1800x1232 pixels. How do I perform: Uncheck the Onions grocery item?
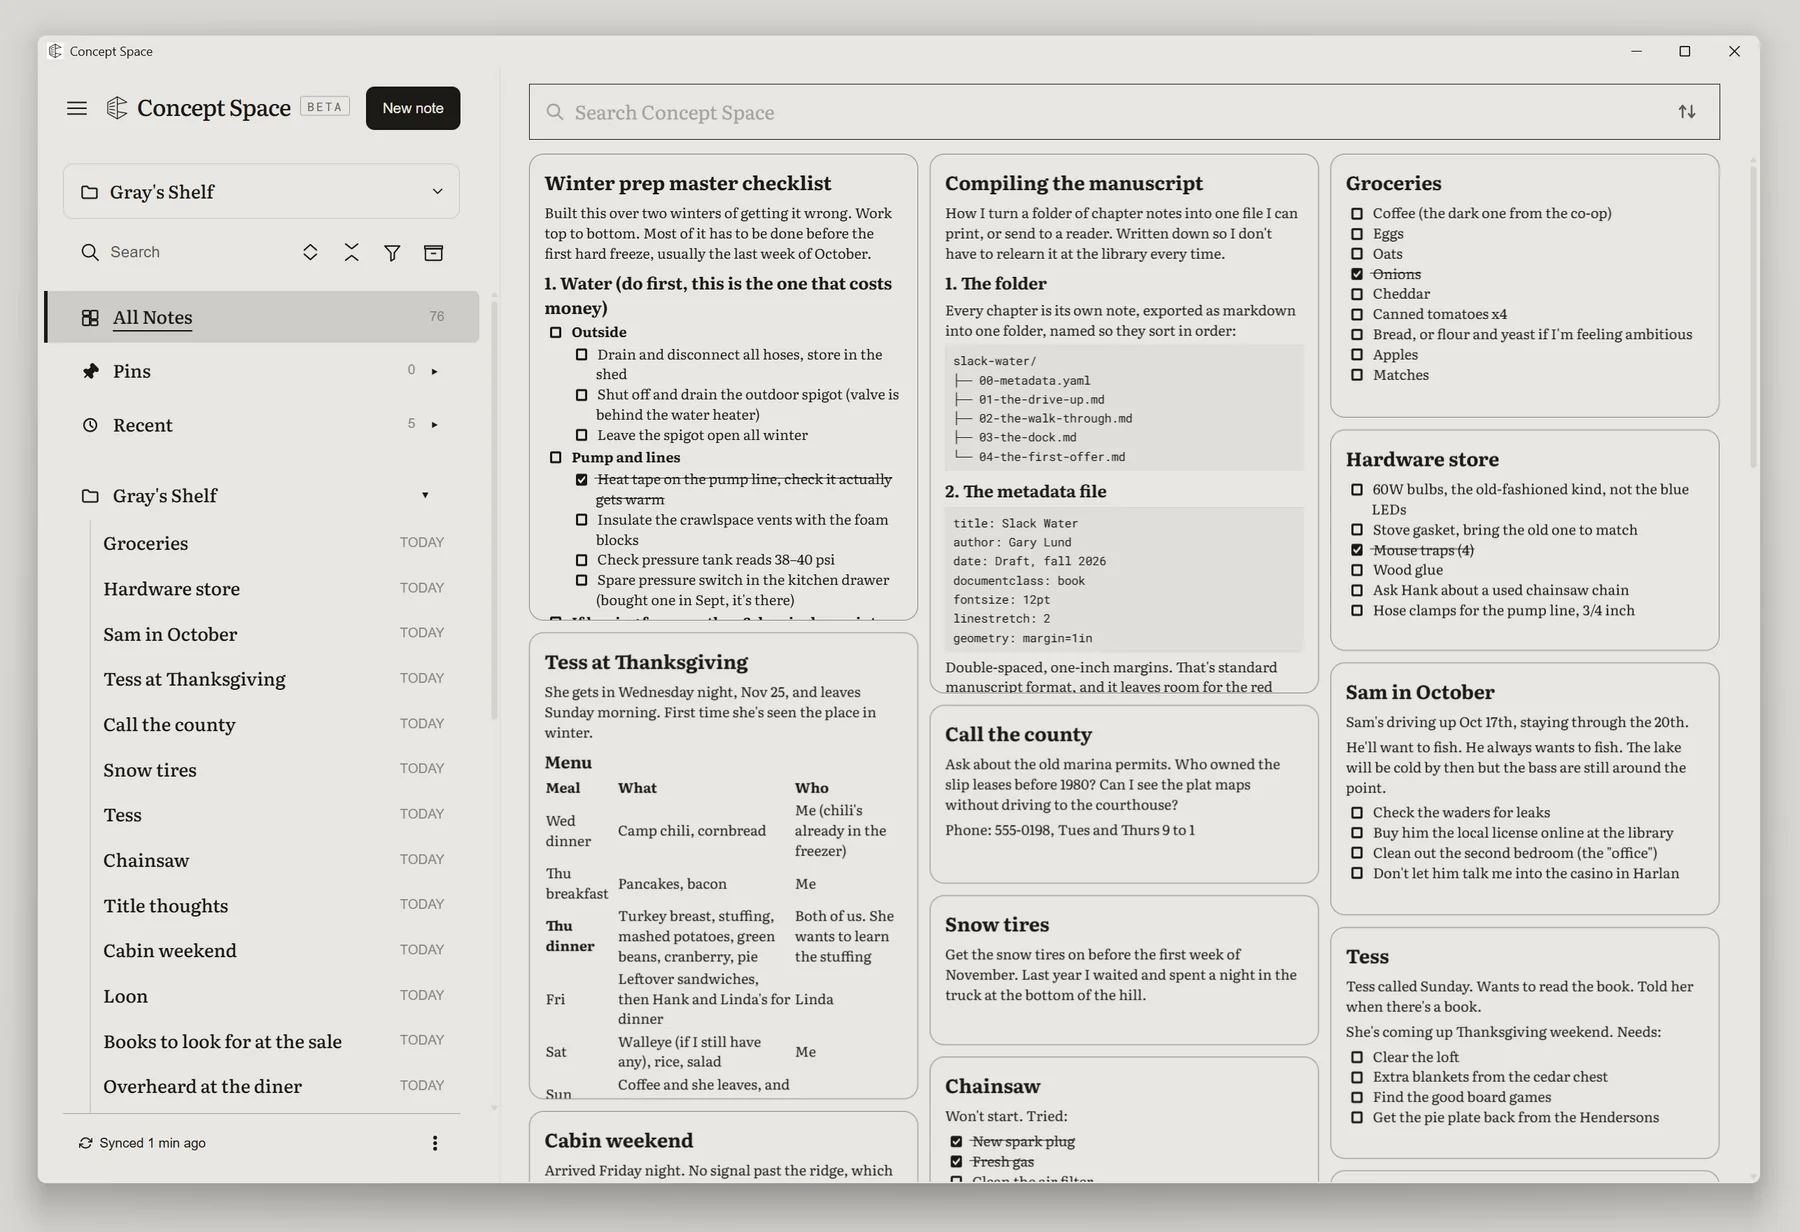click(1357, 274)
